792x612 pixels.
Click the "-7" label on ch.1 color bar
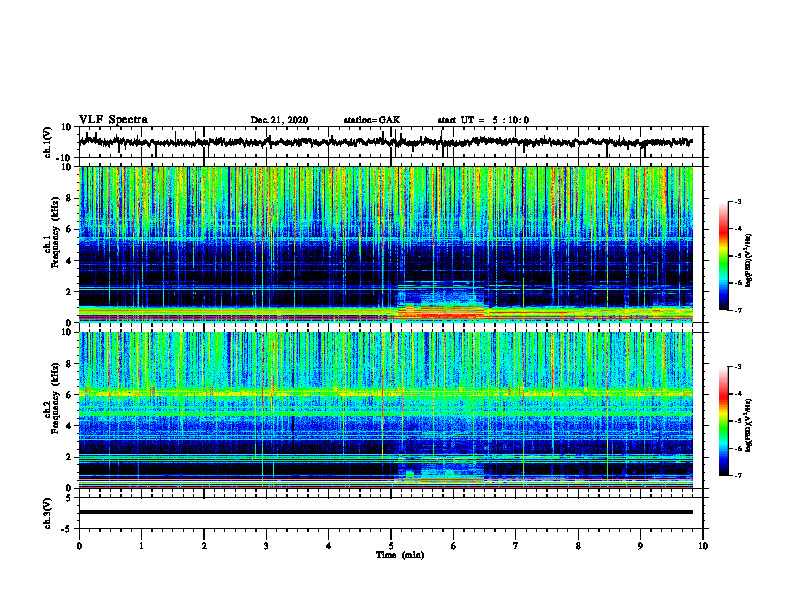(x=738, y=310)
